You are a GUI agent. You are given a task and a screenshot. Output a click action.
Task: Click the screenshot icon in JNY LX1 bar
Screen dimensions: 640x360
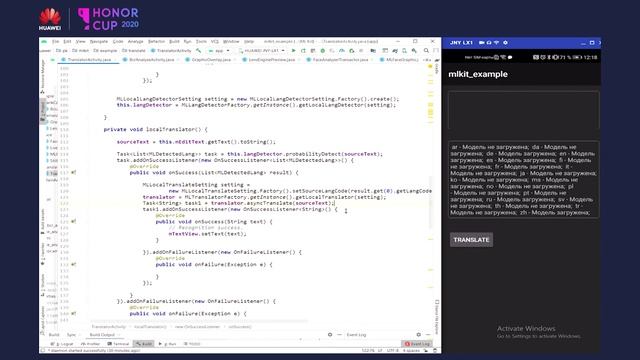(489, 42)
